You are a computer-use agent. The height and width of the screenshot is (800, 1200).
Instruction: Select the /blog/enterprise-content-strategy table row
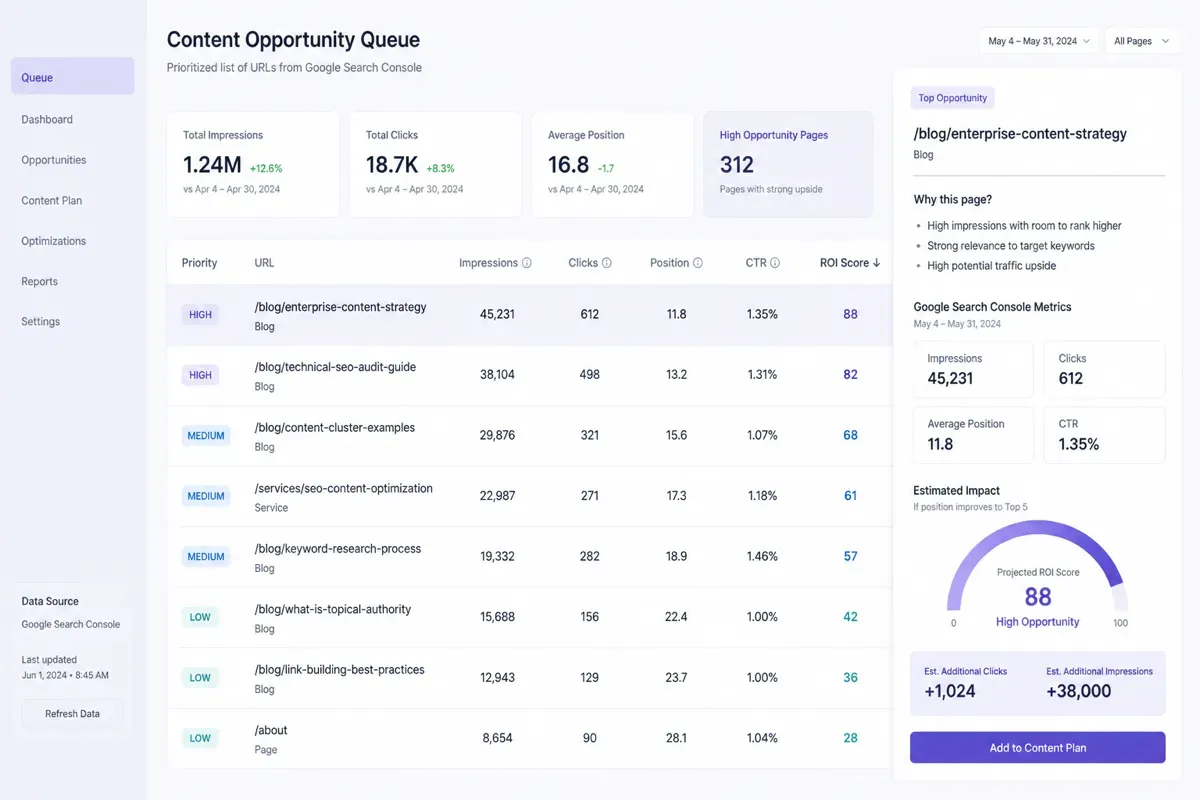coord(529,315)
